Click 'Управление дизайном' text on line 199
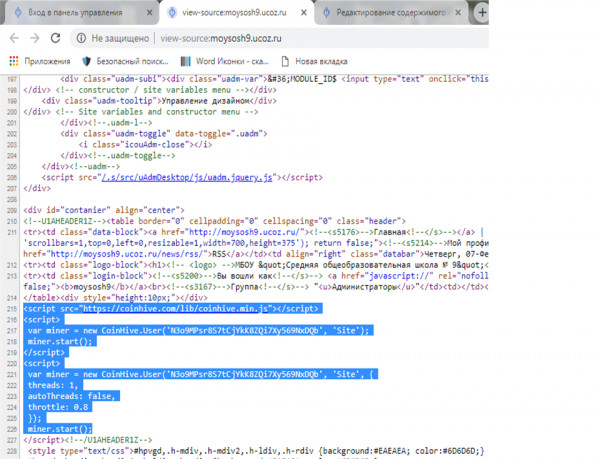This screenshot has width=600, height=459. pos(205,101)
